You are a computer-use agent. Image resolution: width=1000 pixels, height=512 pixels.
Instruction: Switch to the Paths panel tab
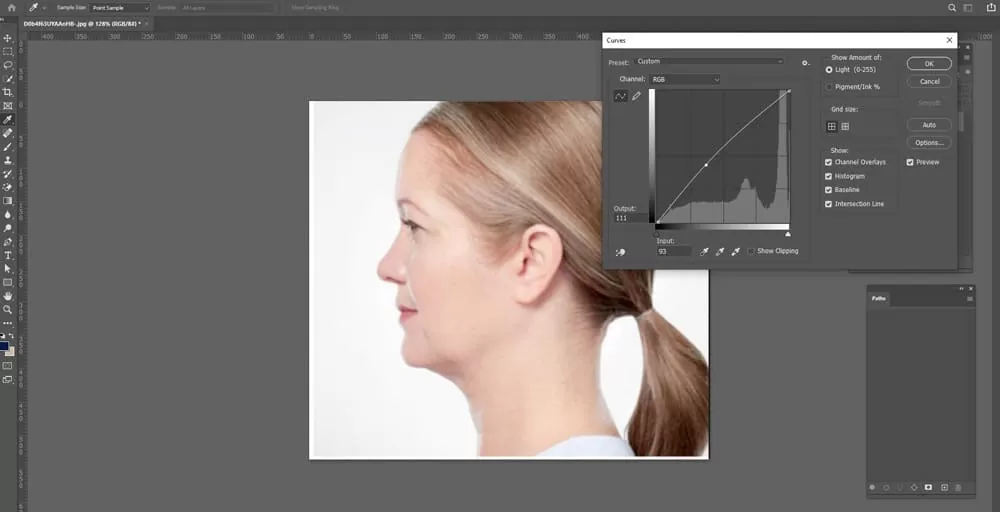879,298
